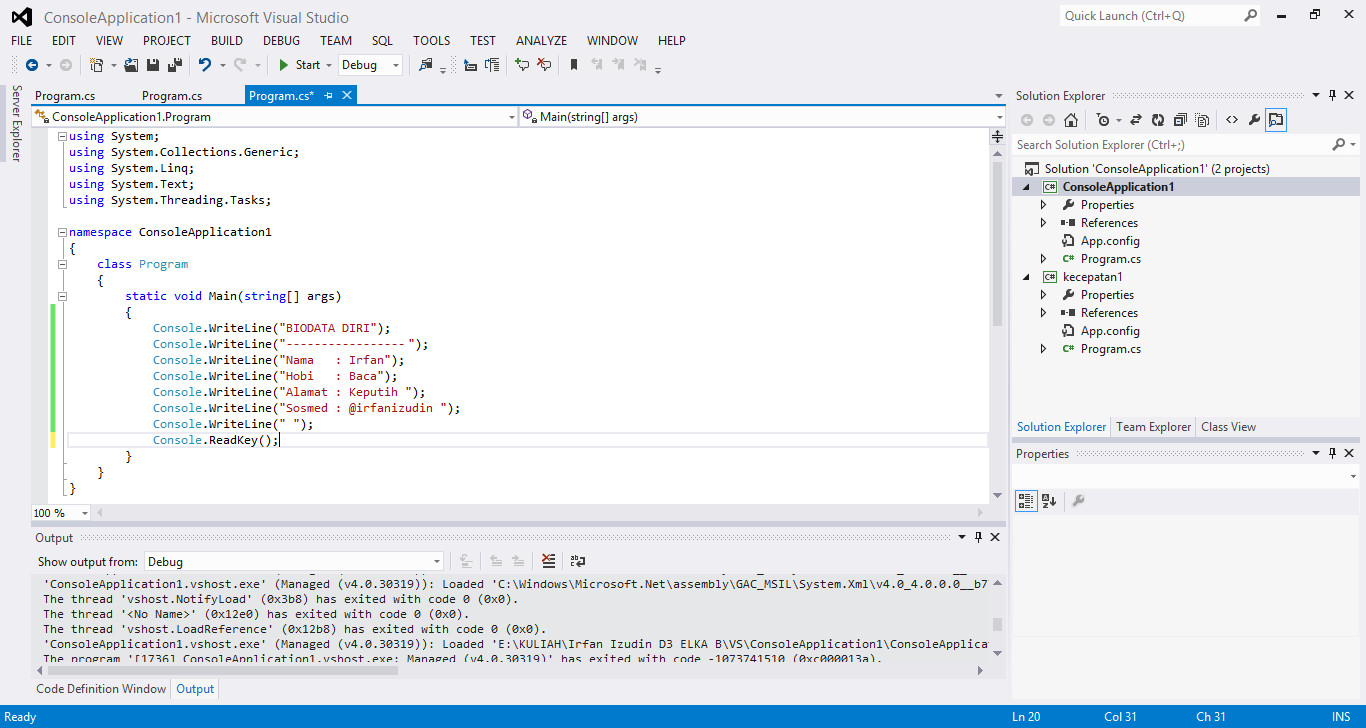Close the Output panel
Screen dimensions: 1366x728
(x=994, y=538)
